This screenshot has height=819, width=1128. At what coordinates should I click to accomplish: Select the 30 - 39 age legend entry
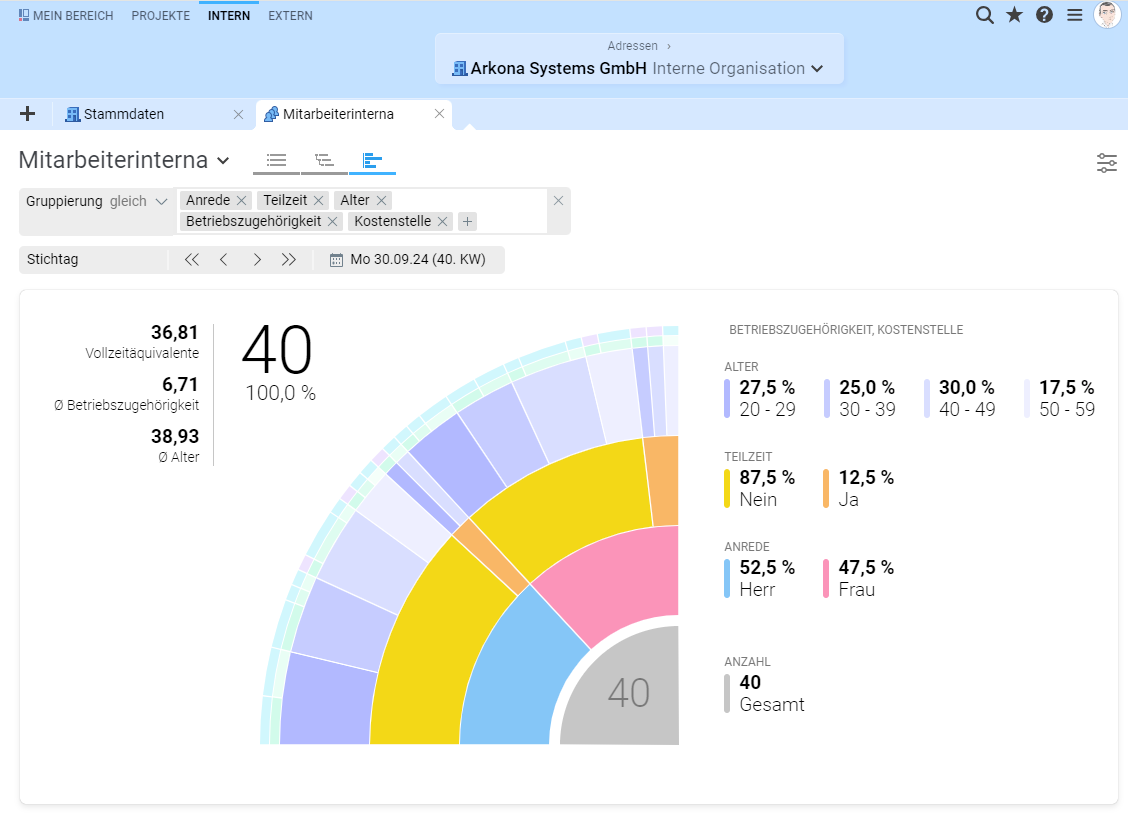tap(860, 398)
